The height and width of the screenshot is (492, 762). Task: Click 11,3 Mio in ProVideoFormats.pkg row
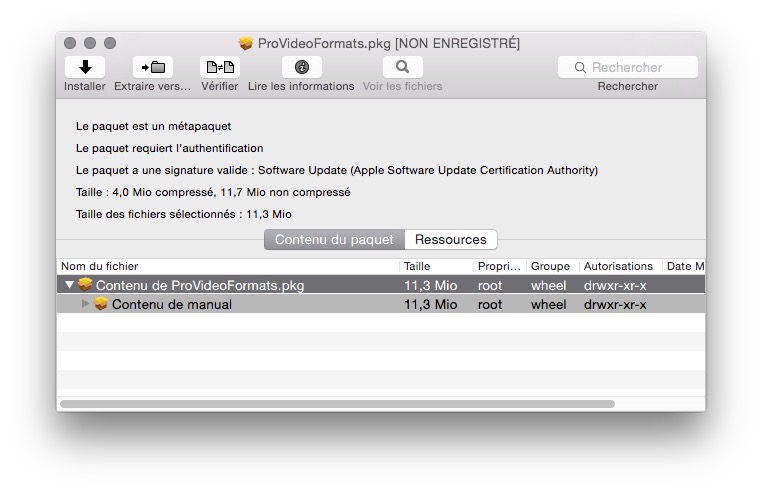[x=431, y=285]
